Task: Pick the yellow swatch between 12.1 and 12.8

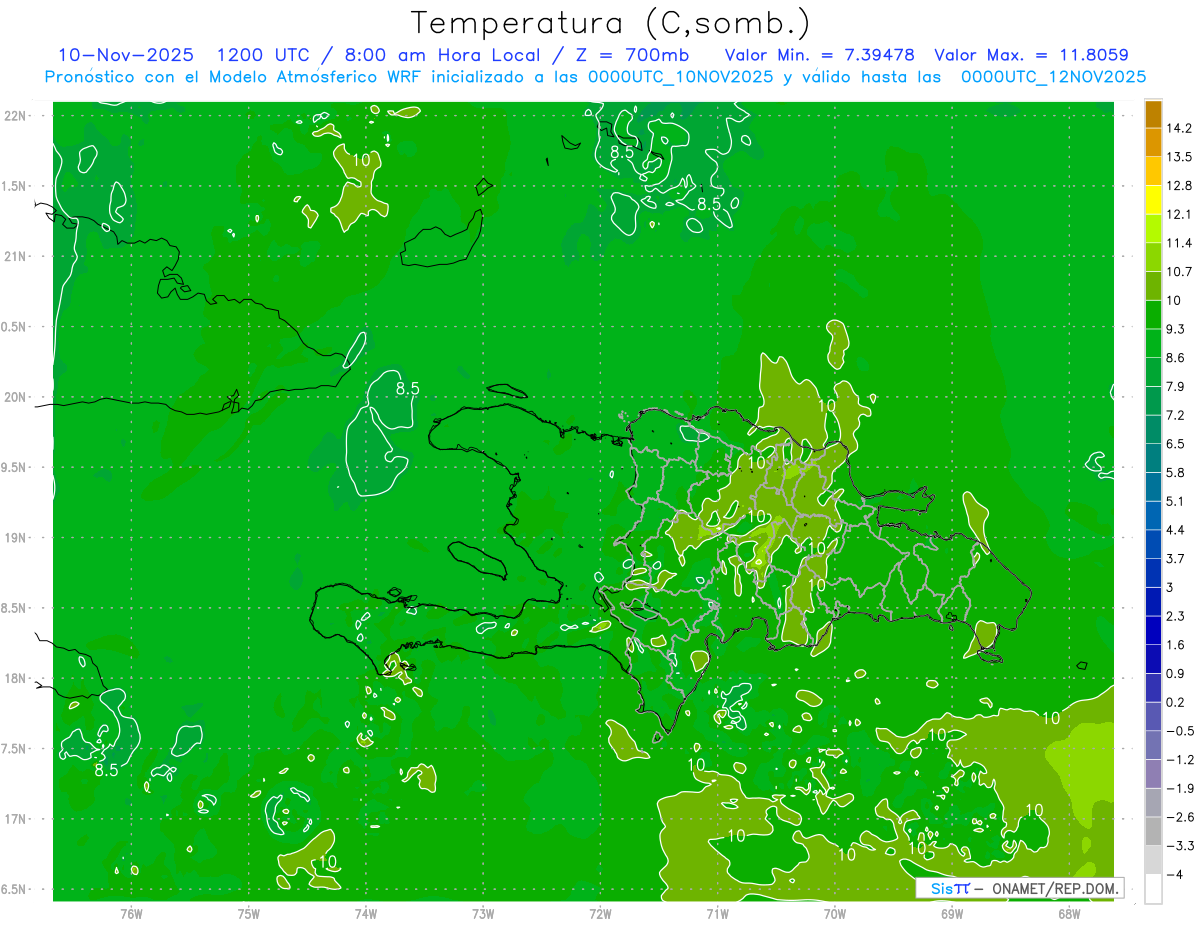Action: click(1153, 200)
